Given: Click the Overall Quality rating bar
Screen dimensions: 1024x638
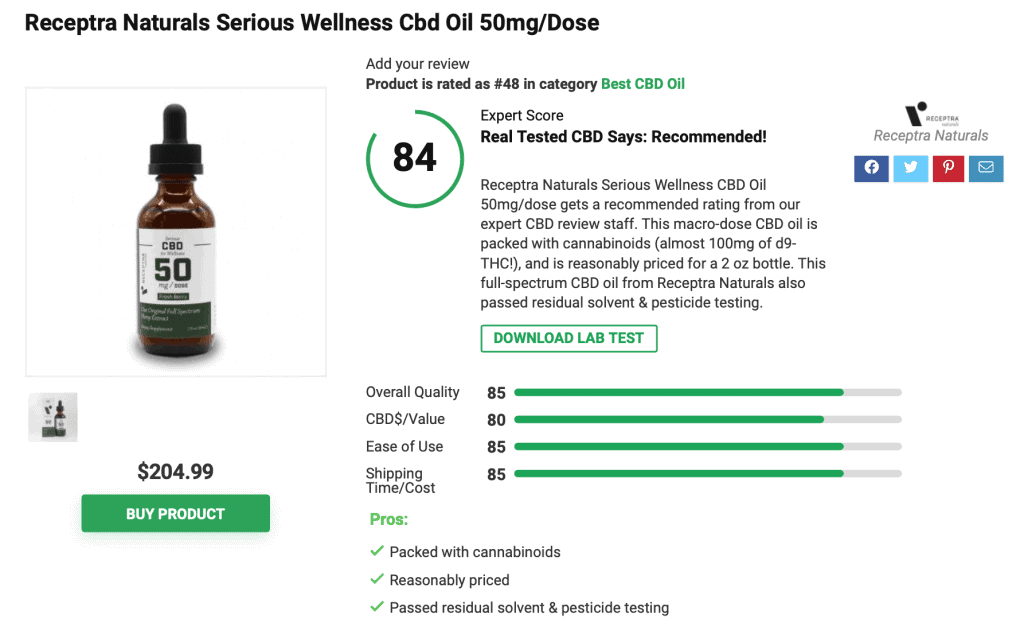Looking at the screenshot, I should (707, 392).
